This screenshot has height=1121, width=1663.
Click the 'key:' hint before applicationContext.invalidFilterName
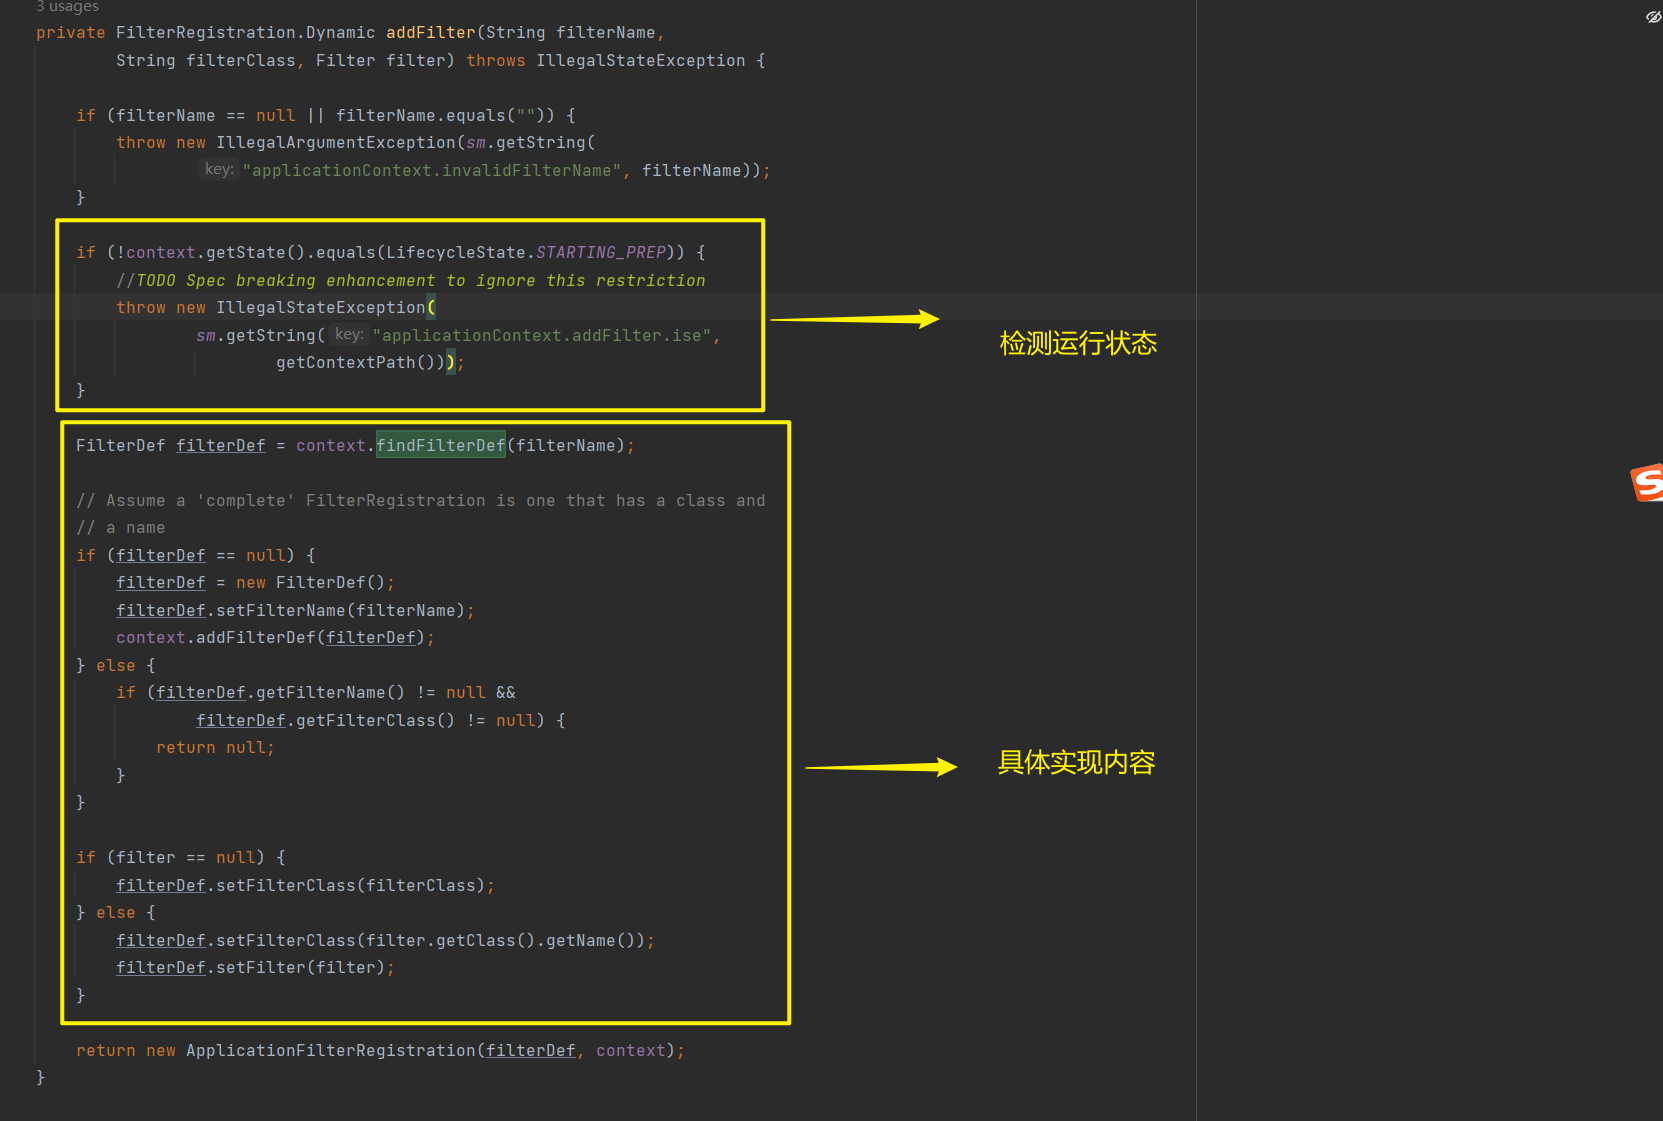(218, 170)
